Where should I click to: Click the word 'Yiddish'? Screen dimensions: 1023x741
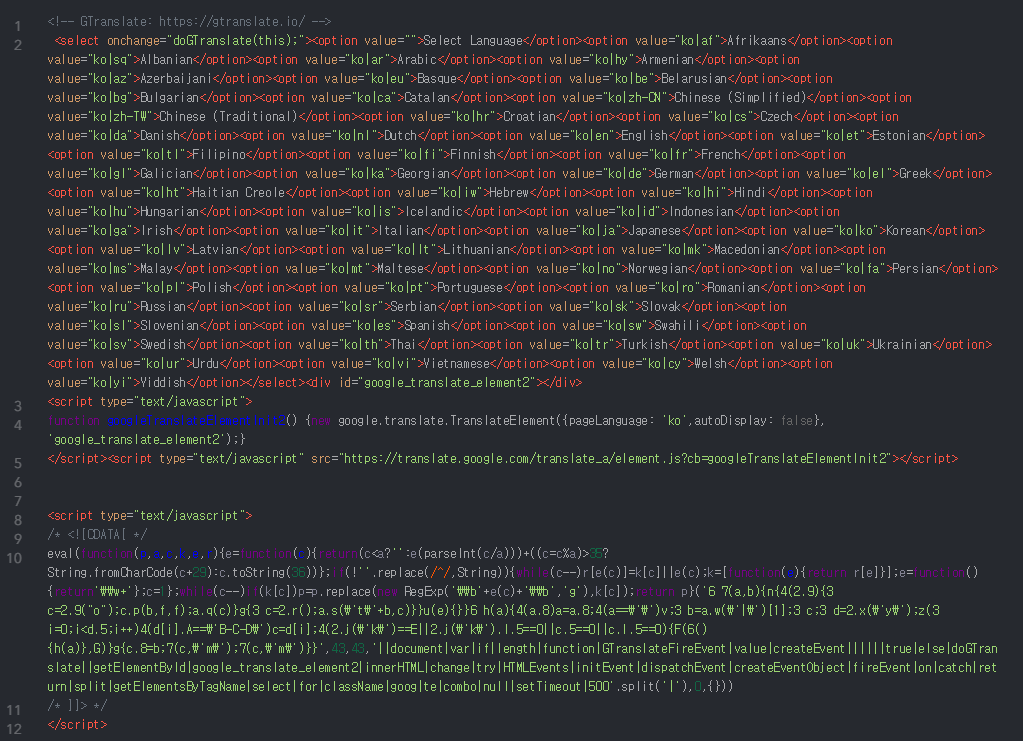tap(163, 382)
